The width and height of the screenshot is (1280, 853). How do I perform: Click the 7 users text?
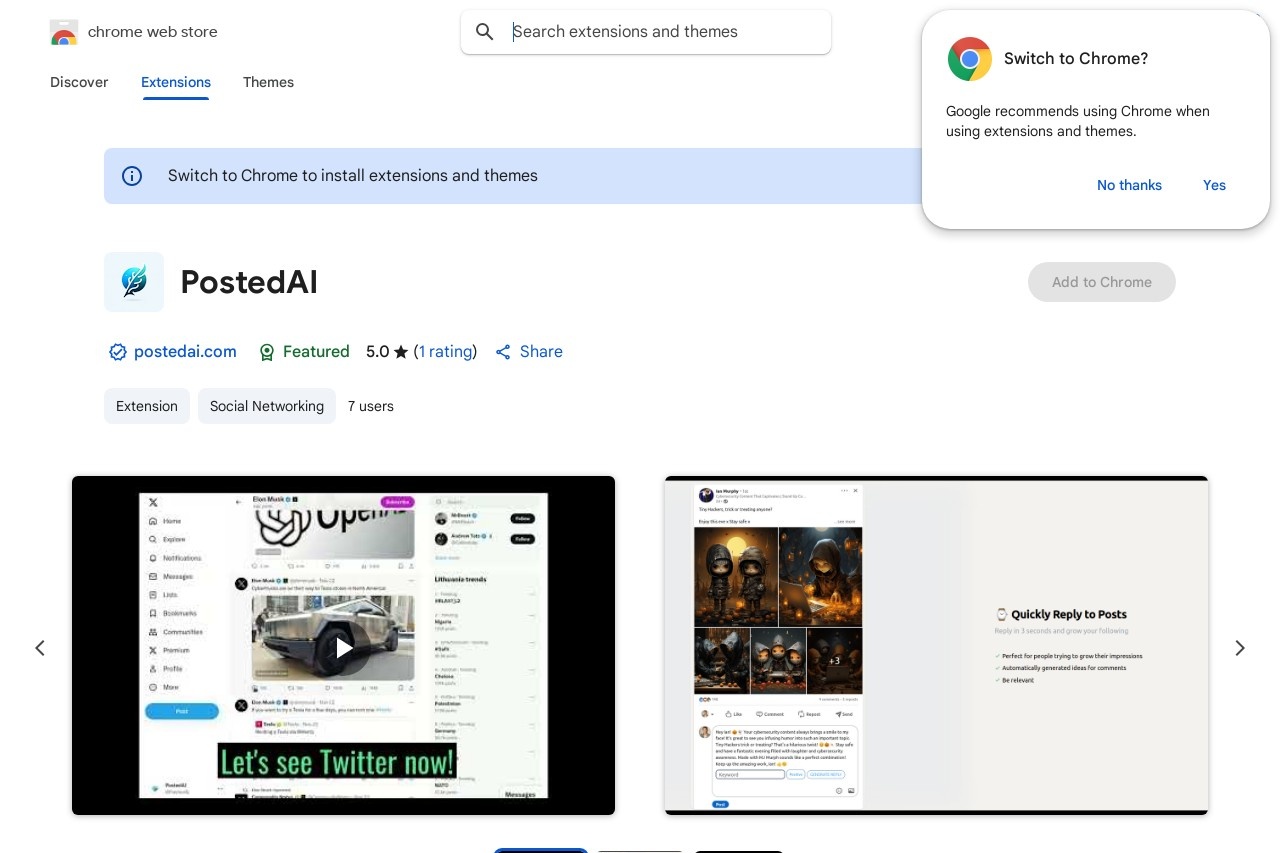[371, 406]
